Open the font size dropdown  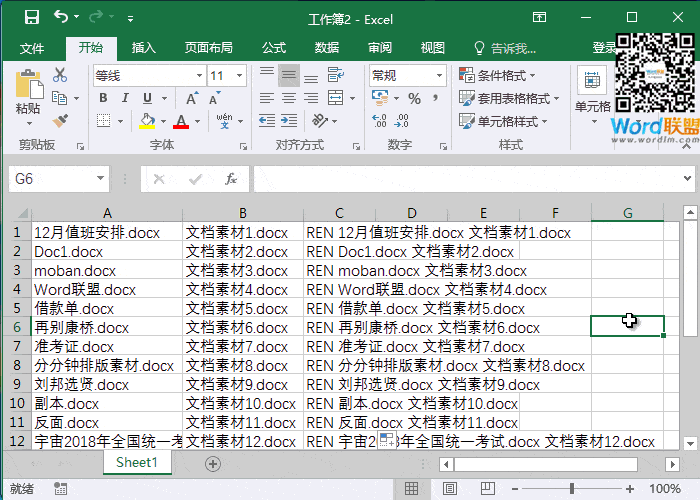[x=240, y=75]
